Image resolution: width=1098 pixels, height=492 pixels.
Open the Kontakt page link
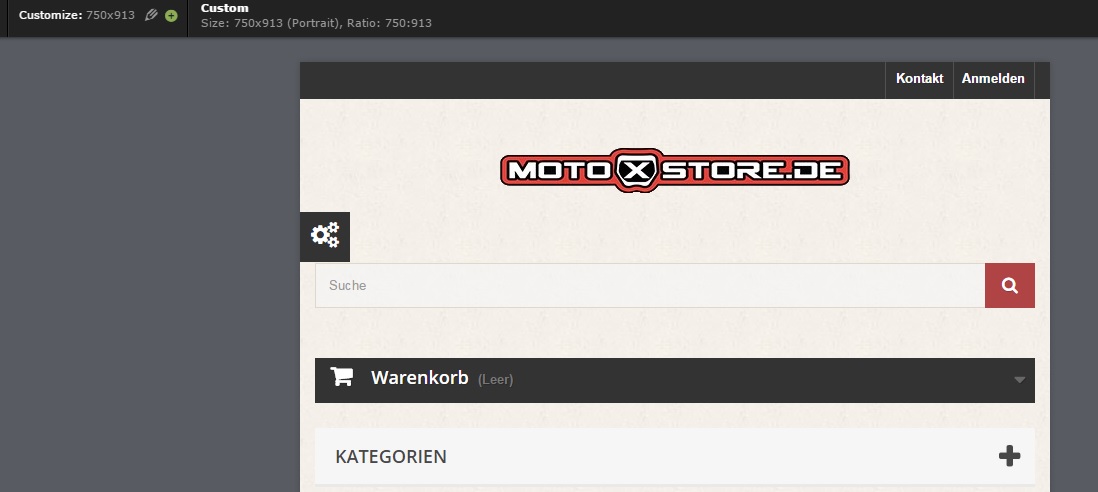point(919,79)
